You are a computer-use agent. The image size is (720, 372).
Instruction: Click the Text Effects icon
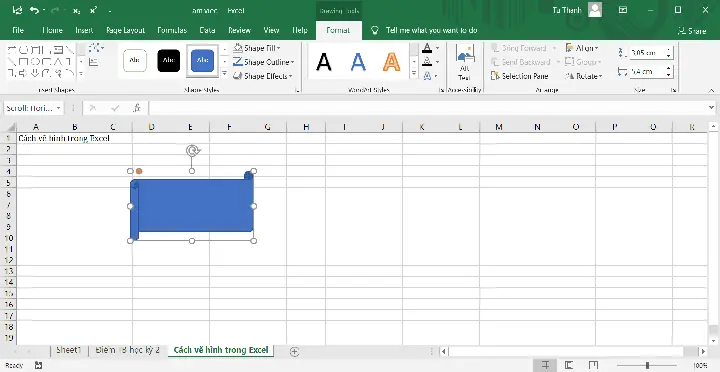[427, 76]
